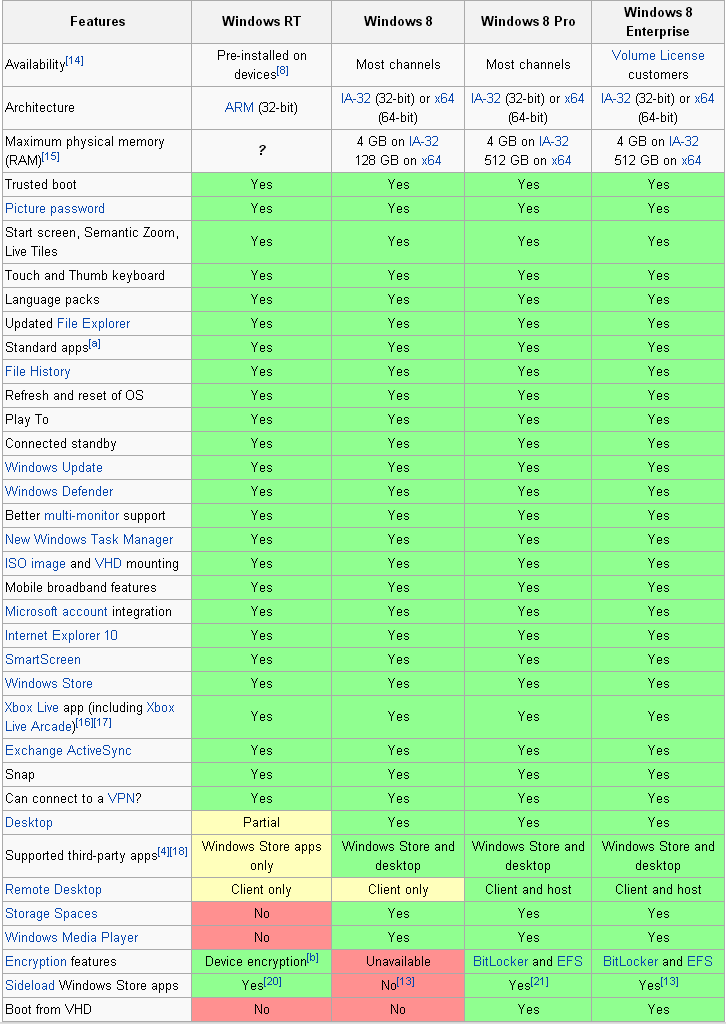Open reference [21] in Sideload row
The image size is (726, 1024).
coord(539,981)
